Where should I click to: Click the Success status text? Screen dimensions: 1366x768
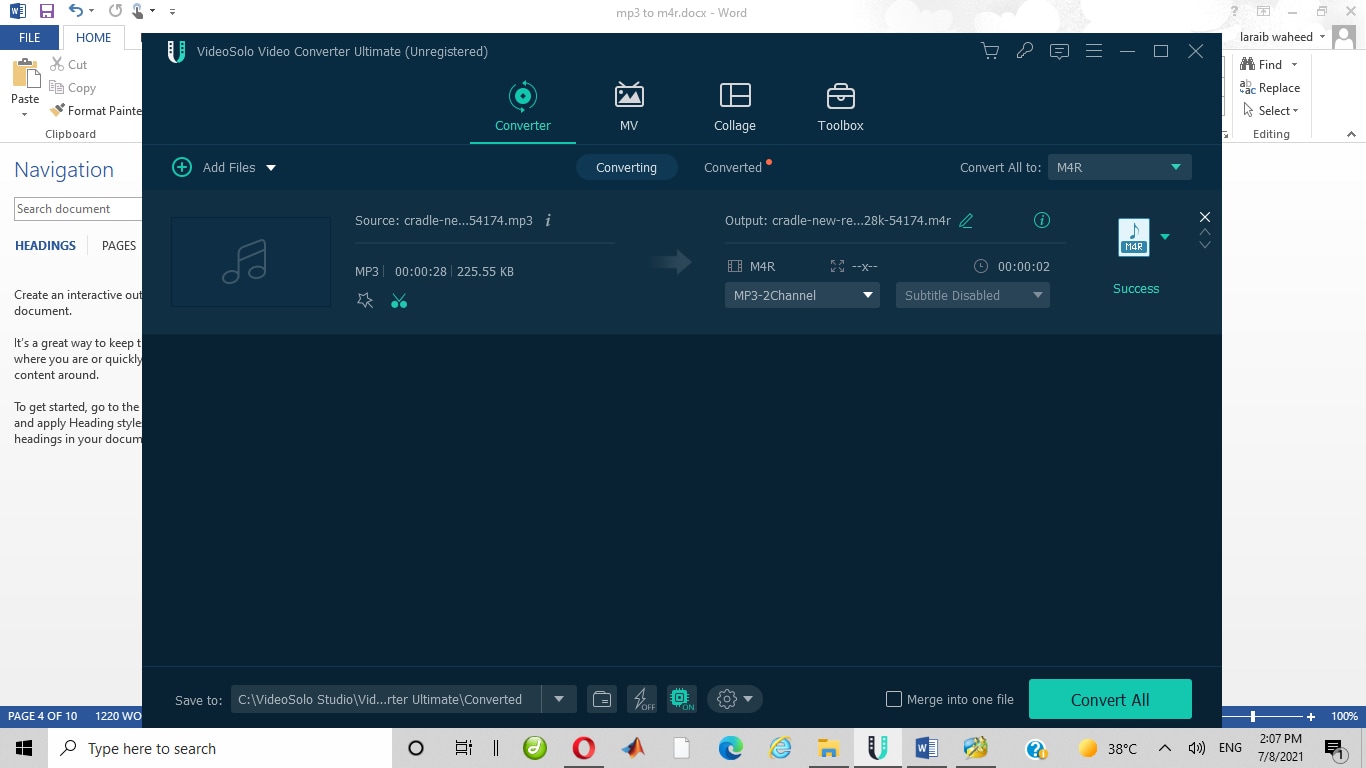tap(1136, 288)
